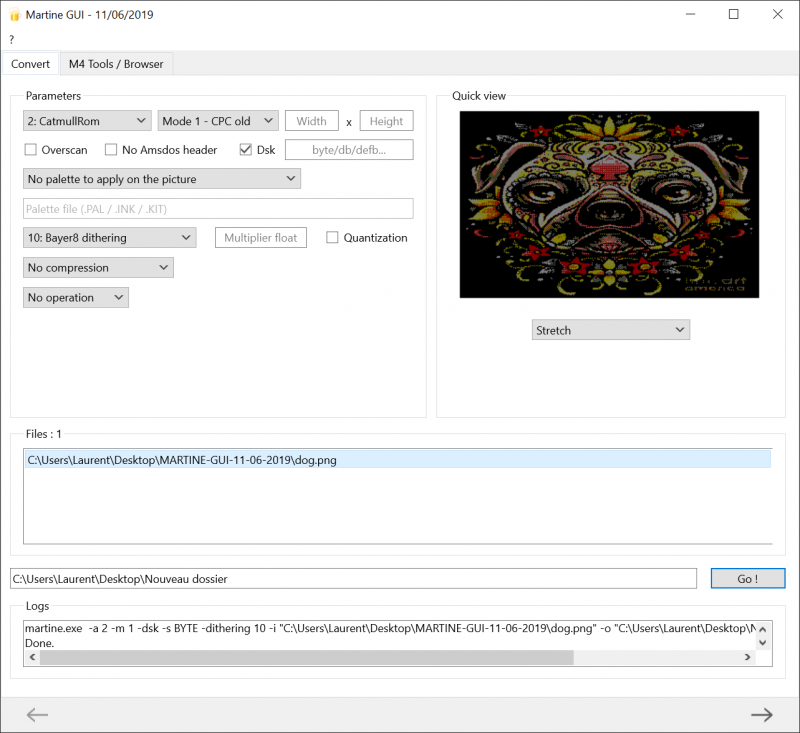Click the dog mask Quick view preview
800x733 pixels.
[x=609, y=205]
